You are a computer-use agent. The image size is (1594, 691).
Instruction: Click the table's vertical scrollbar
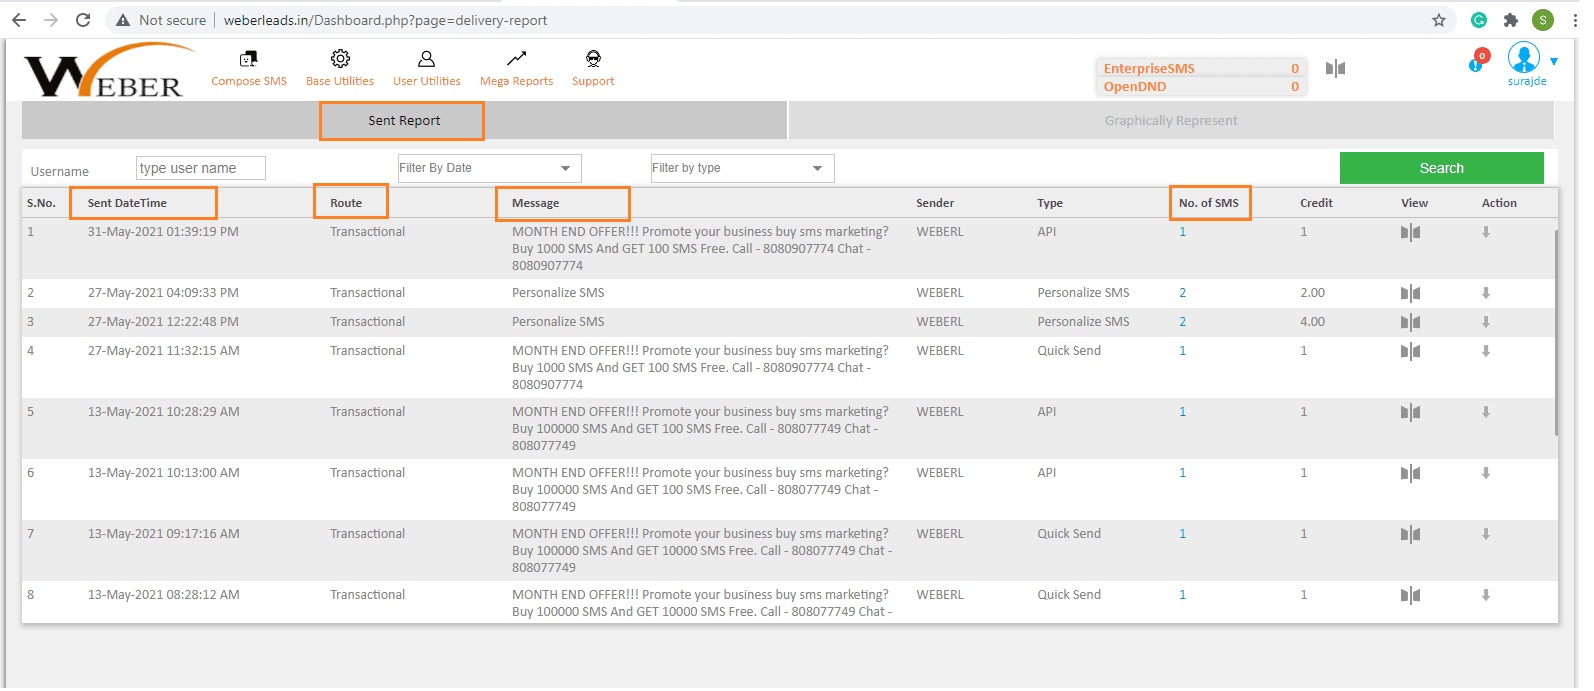pos(1555,330)
